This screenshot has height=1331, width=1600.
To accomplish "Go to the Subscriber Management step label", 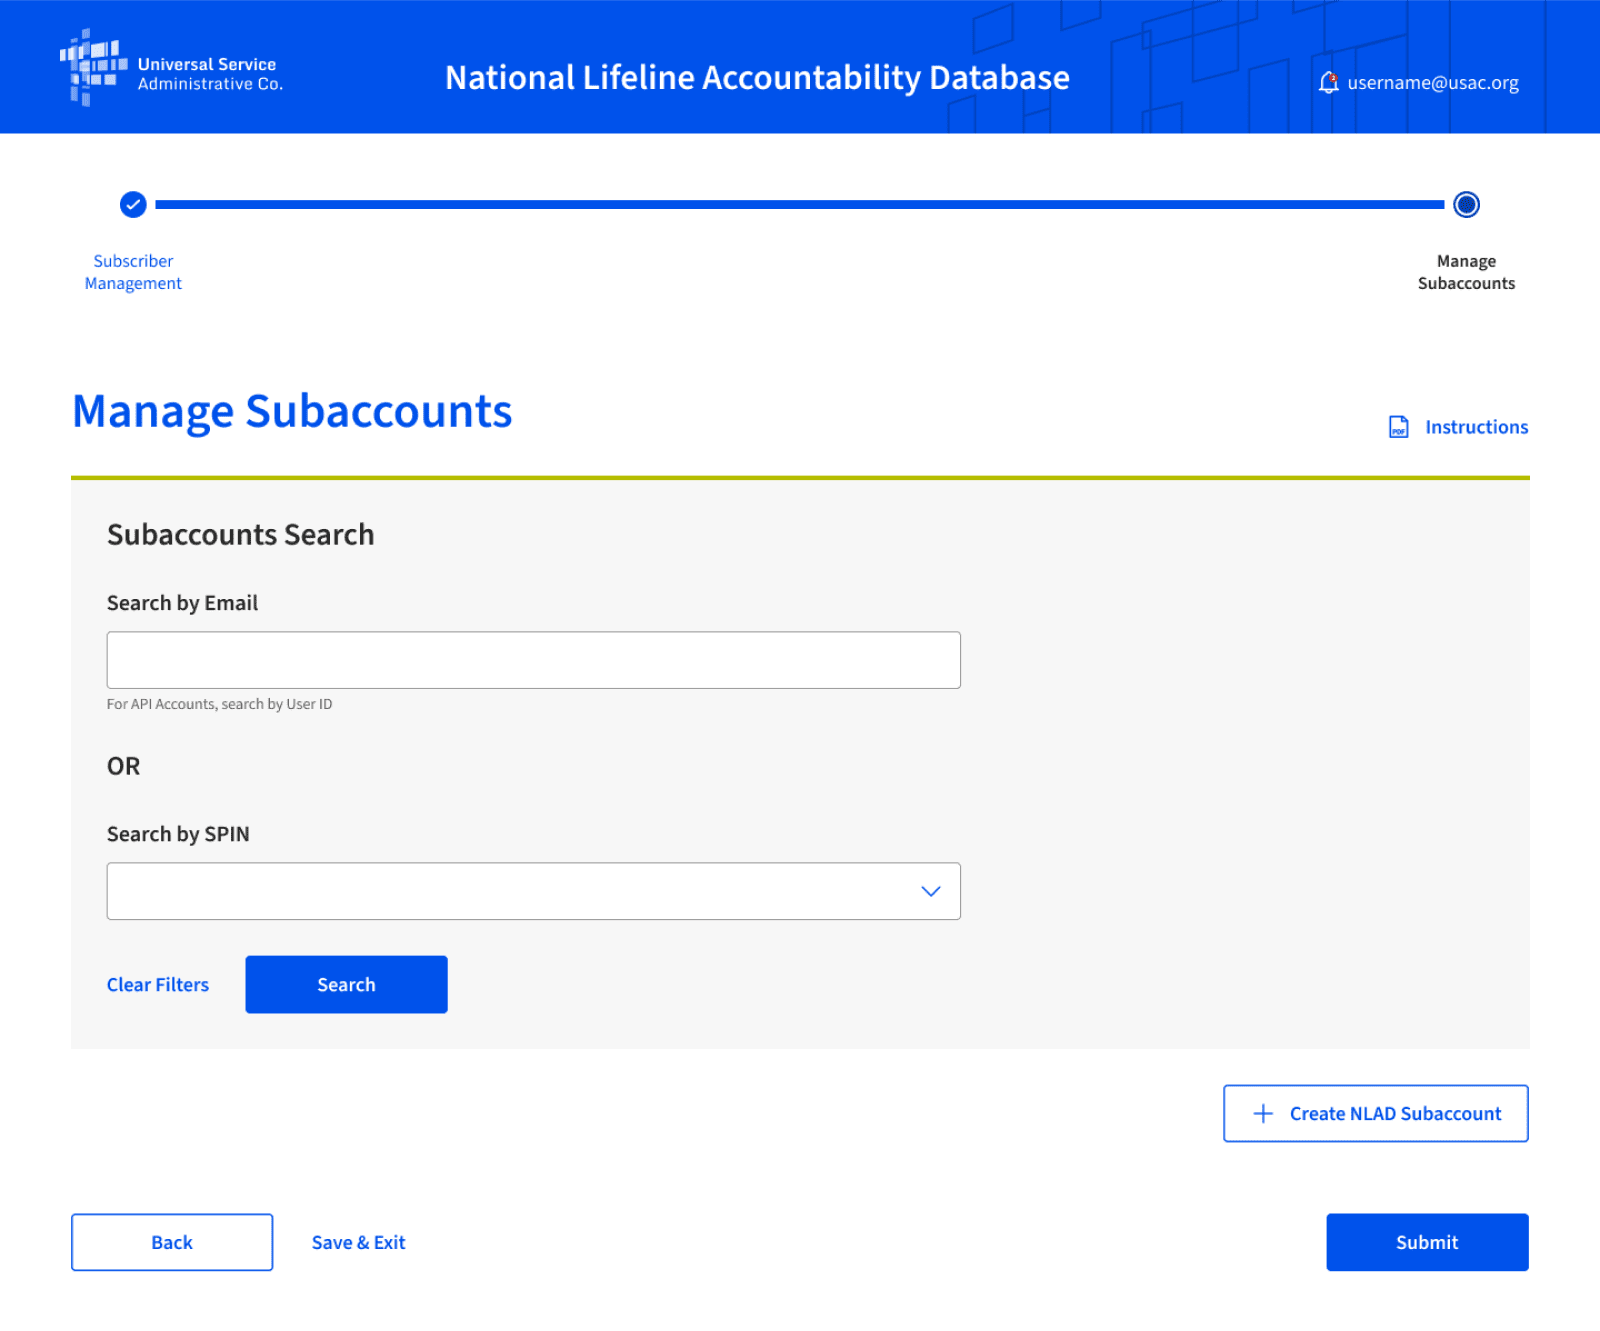I will click(133, 272).
